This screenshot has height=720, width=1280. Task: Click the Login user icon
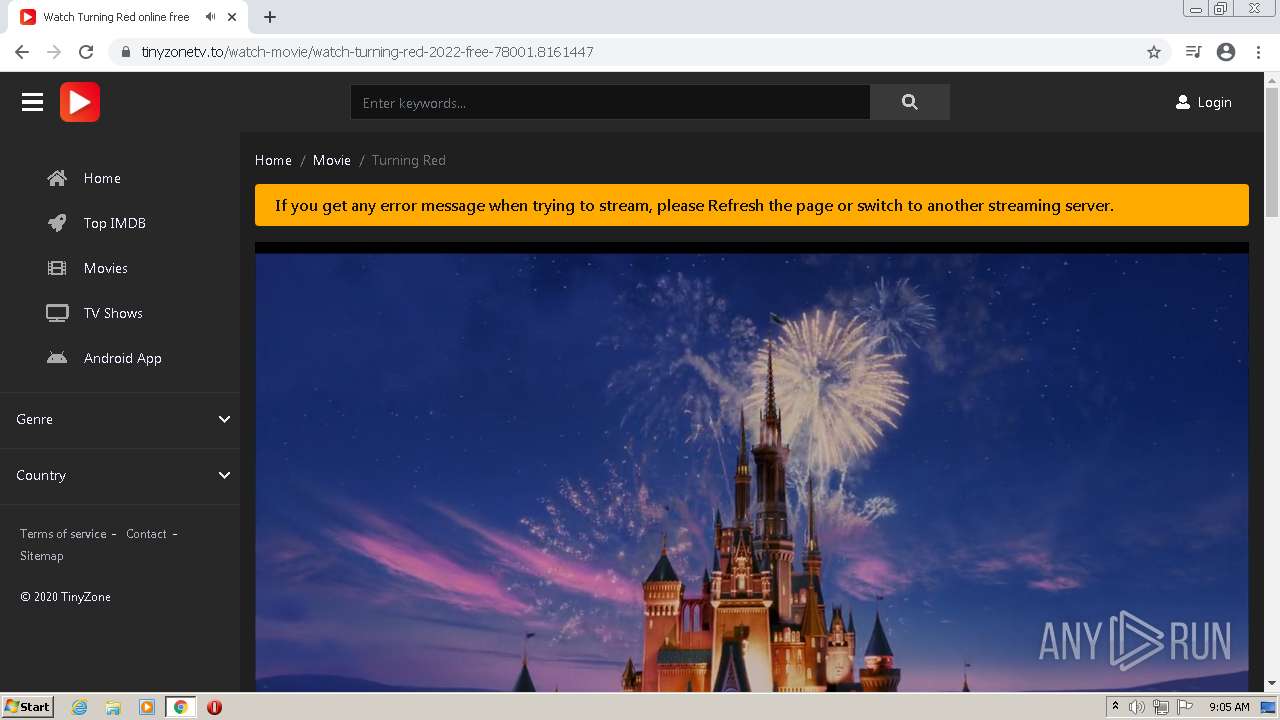(x=1183, y=102)
